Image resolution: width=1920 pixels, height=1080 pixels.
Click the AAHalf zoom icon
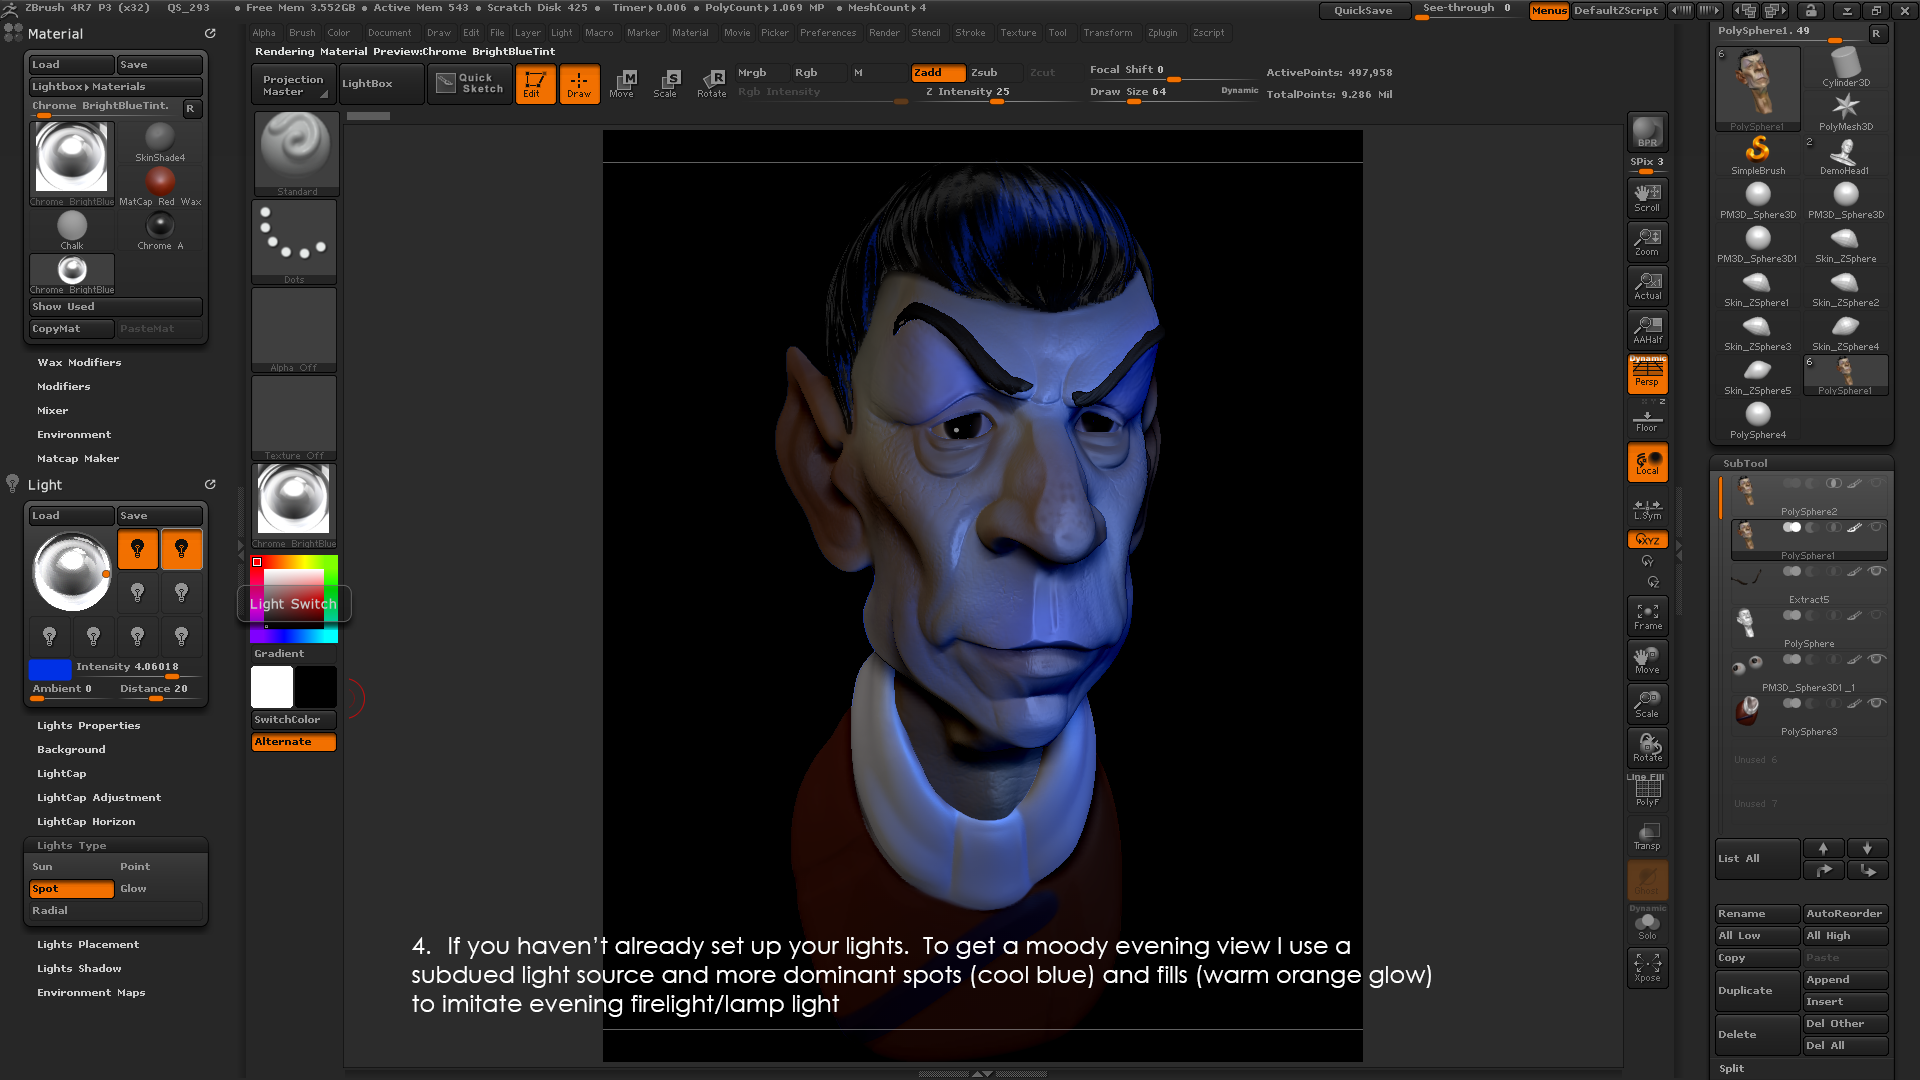[x=1647, y=330]
